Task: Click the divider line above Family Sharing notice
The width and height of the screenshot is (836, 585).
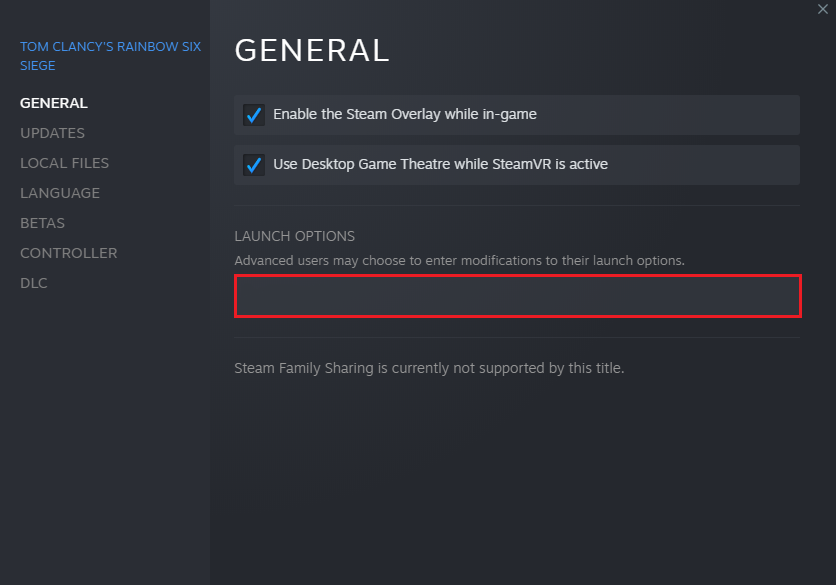Action: point(517,338)
